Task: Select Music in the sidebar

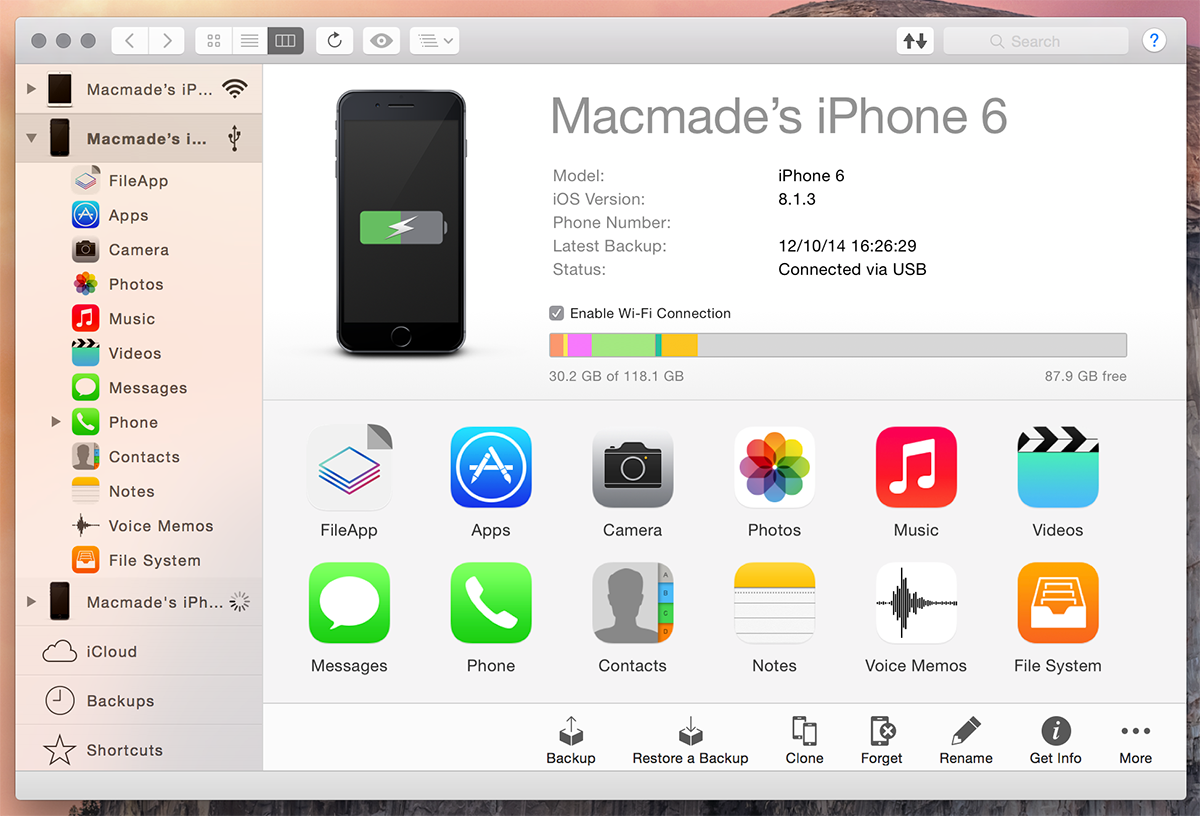Action: pos(139,319)
